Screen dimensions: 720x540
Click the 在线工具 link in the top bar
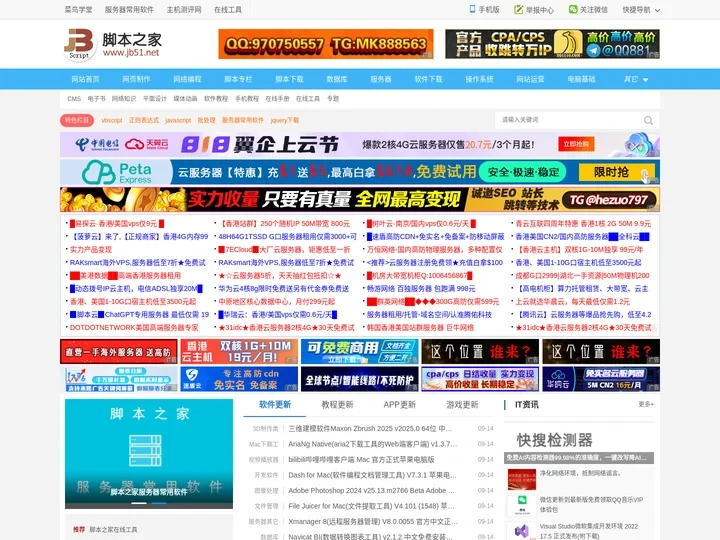pyautogui.click(x=228, y=10)
